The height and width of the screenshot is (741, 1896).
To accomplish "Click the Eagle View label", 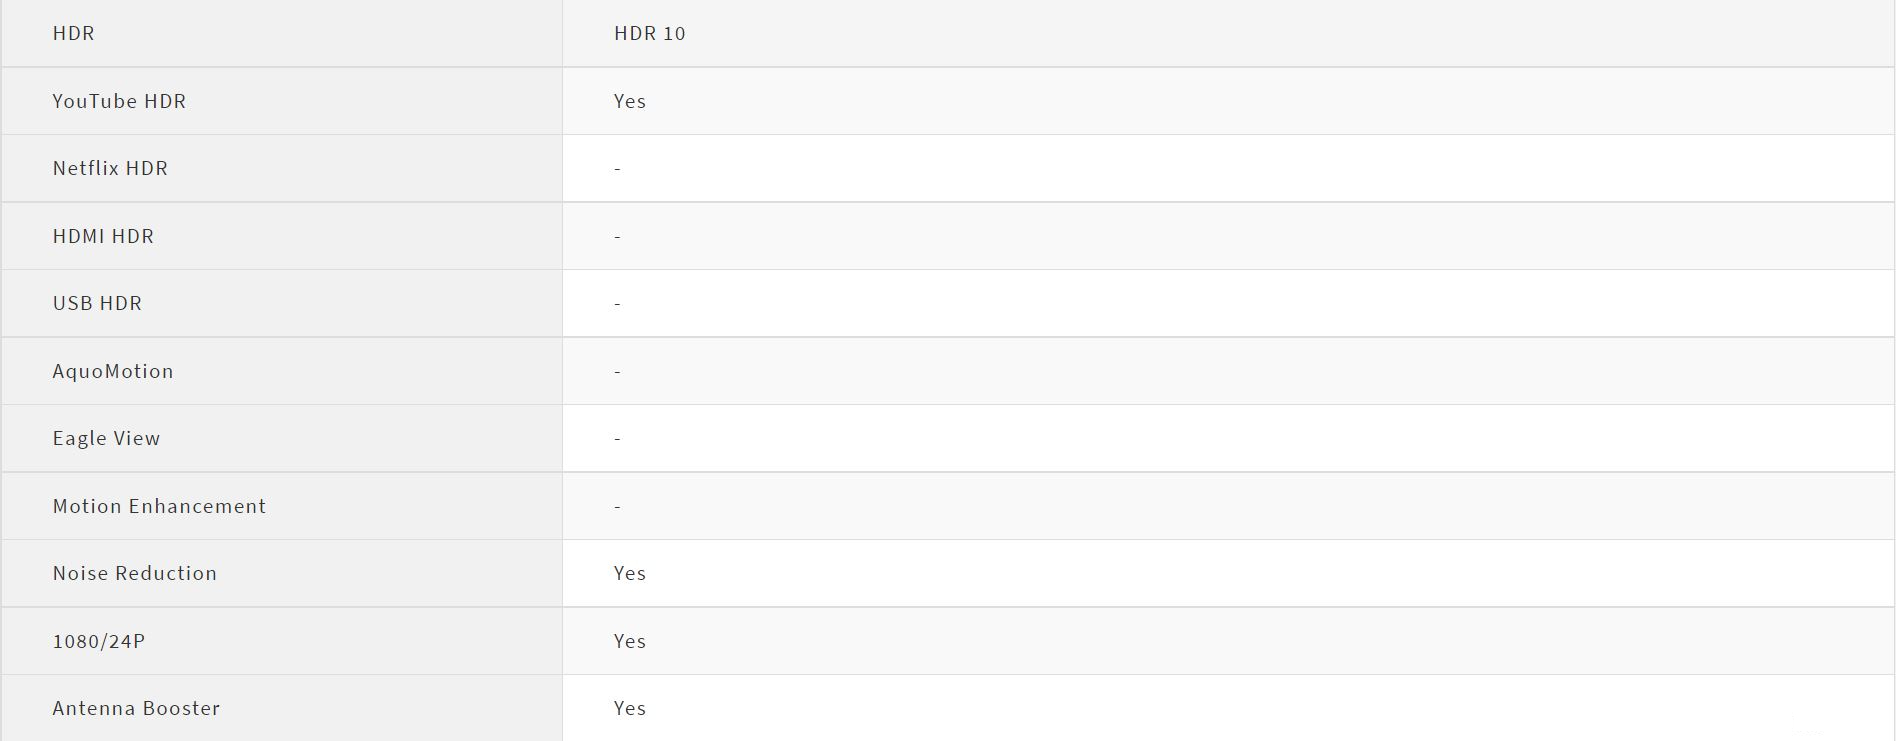I will [106, 438].
